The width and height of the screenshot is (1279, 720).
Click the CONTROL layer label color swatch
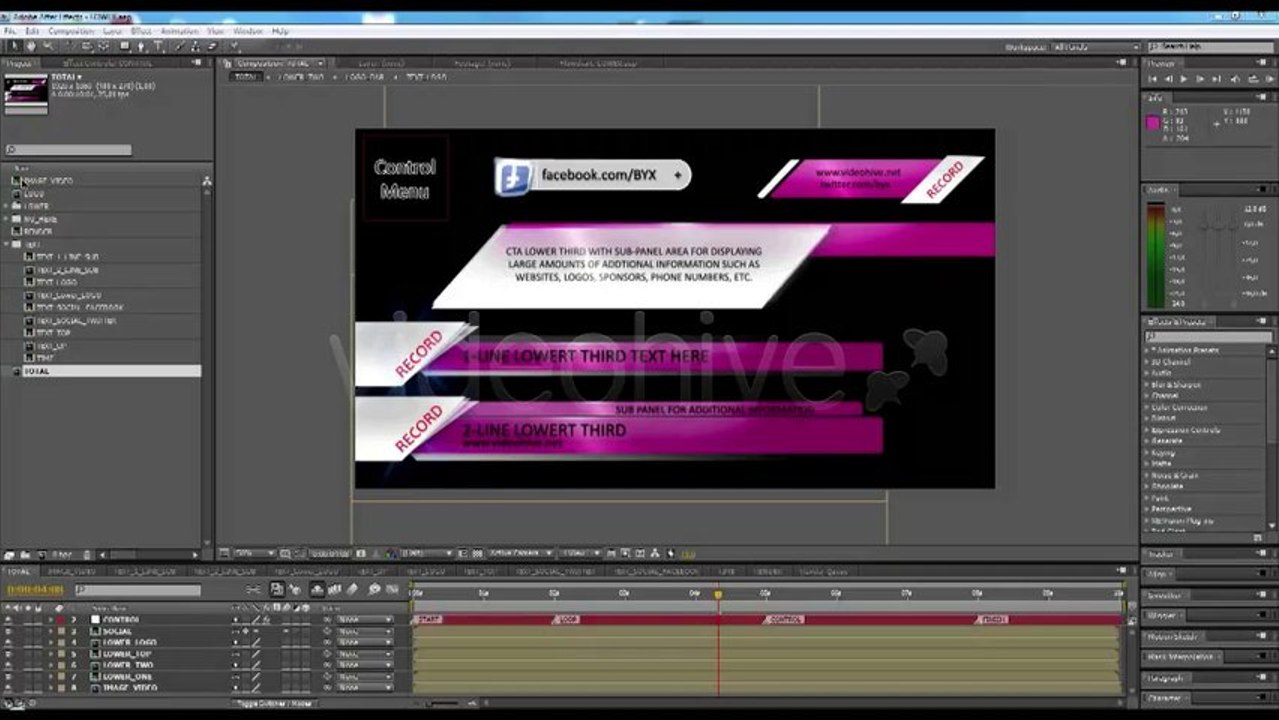coord(60,620)
